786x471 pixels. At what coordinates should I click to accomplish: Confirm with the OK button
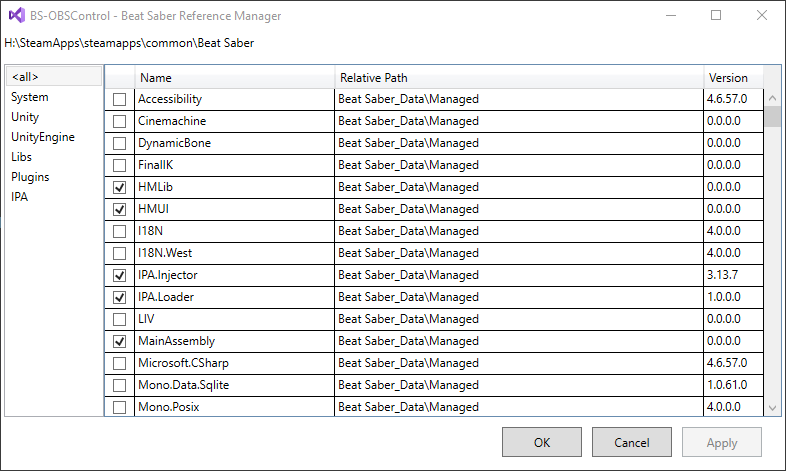click(542, 442)
